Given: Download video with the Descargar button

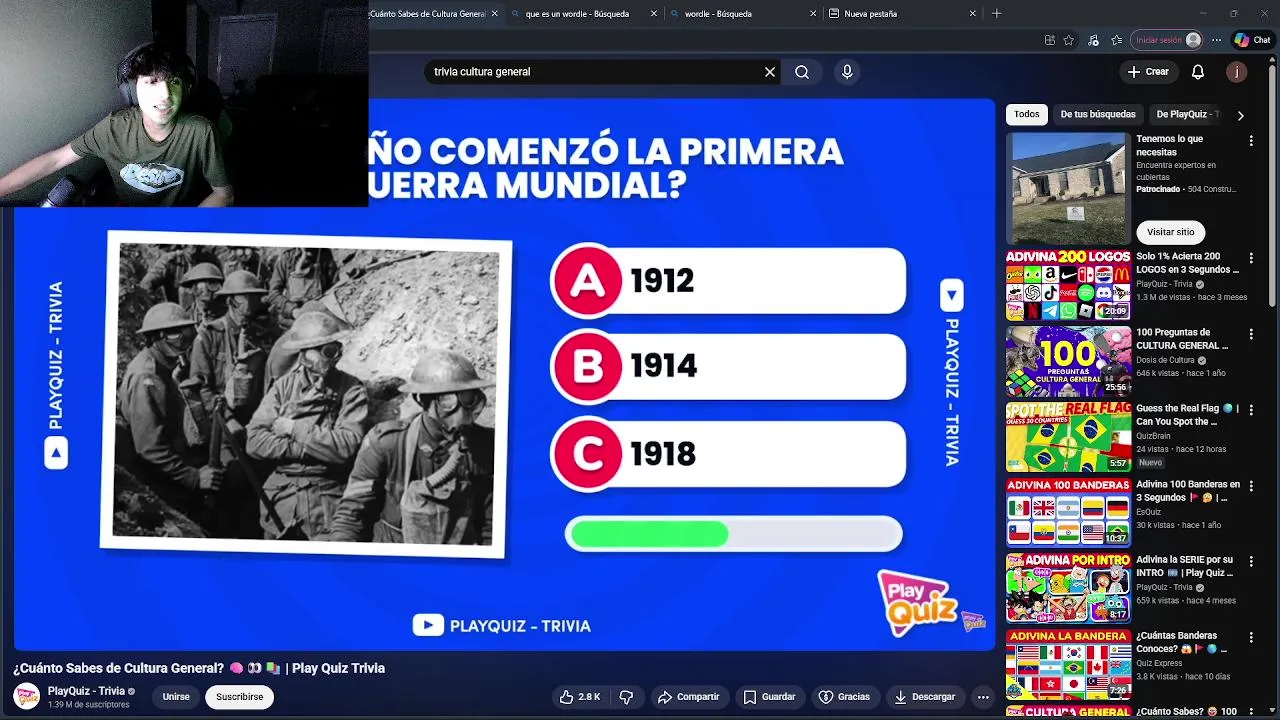Looking at the screenshot, I should click(925, 697).
